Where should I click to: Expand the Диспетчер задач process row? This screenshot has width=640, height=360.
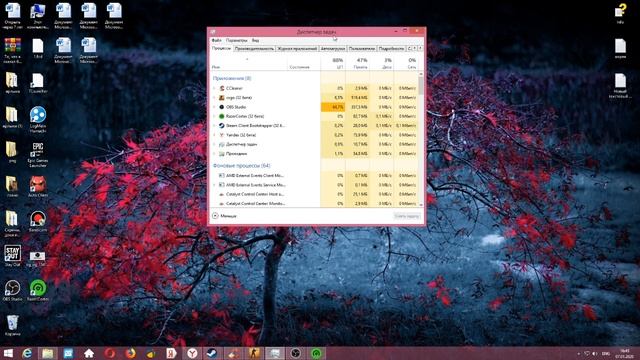pyautogui.click(x=214, y=144)
